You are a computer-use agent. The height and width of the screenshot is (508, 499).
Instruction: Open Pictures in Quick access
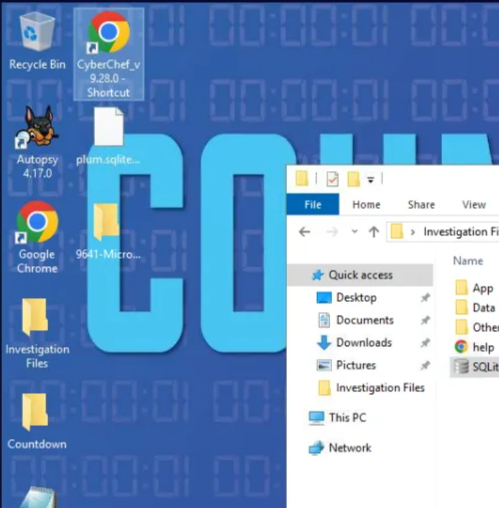point(355,365)
